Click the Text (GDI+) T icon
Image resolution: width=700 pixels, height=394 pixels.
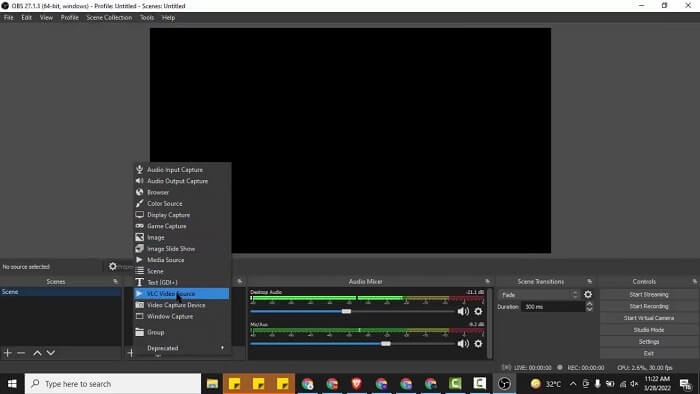coord(140,282)
